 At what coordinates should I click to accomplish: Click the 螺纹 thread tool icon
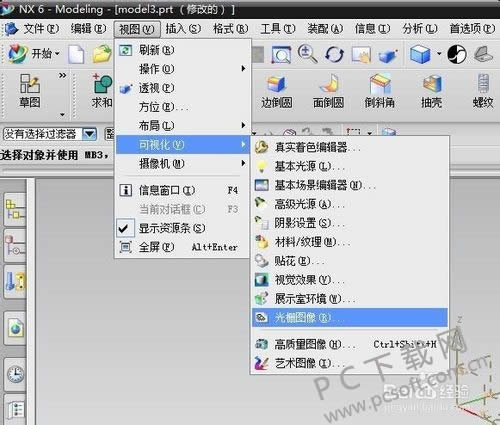click(483, 84)
